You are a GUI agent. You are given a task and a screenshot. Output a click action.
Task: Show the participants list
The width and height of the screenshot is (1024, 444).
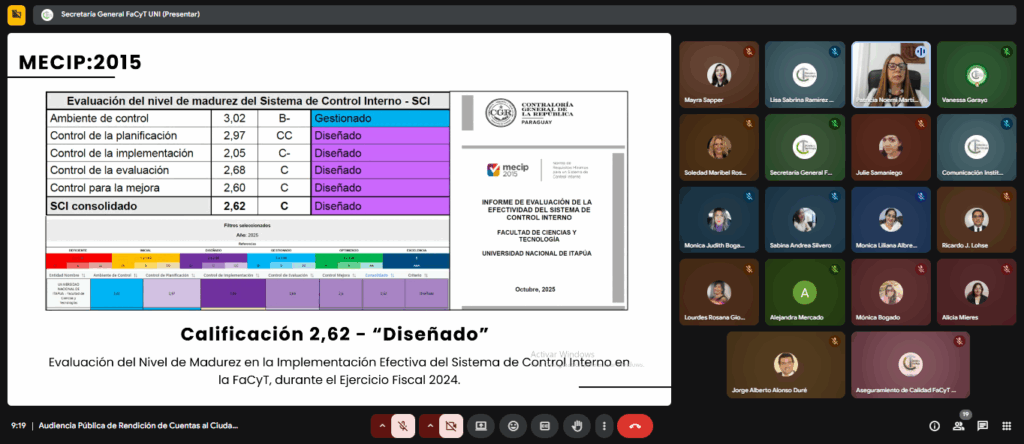click(958, 426)
